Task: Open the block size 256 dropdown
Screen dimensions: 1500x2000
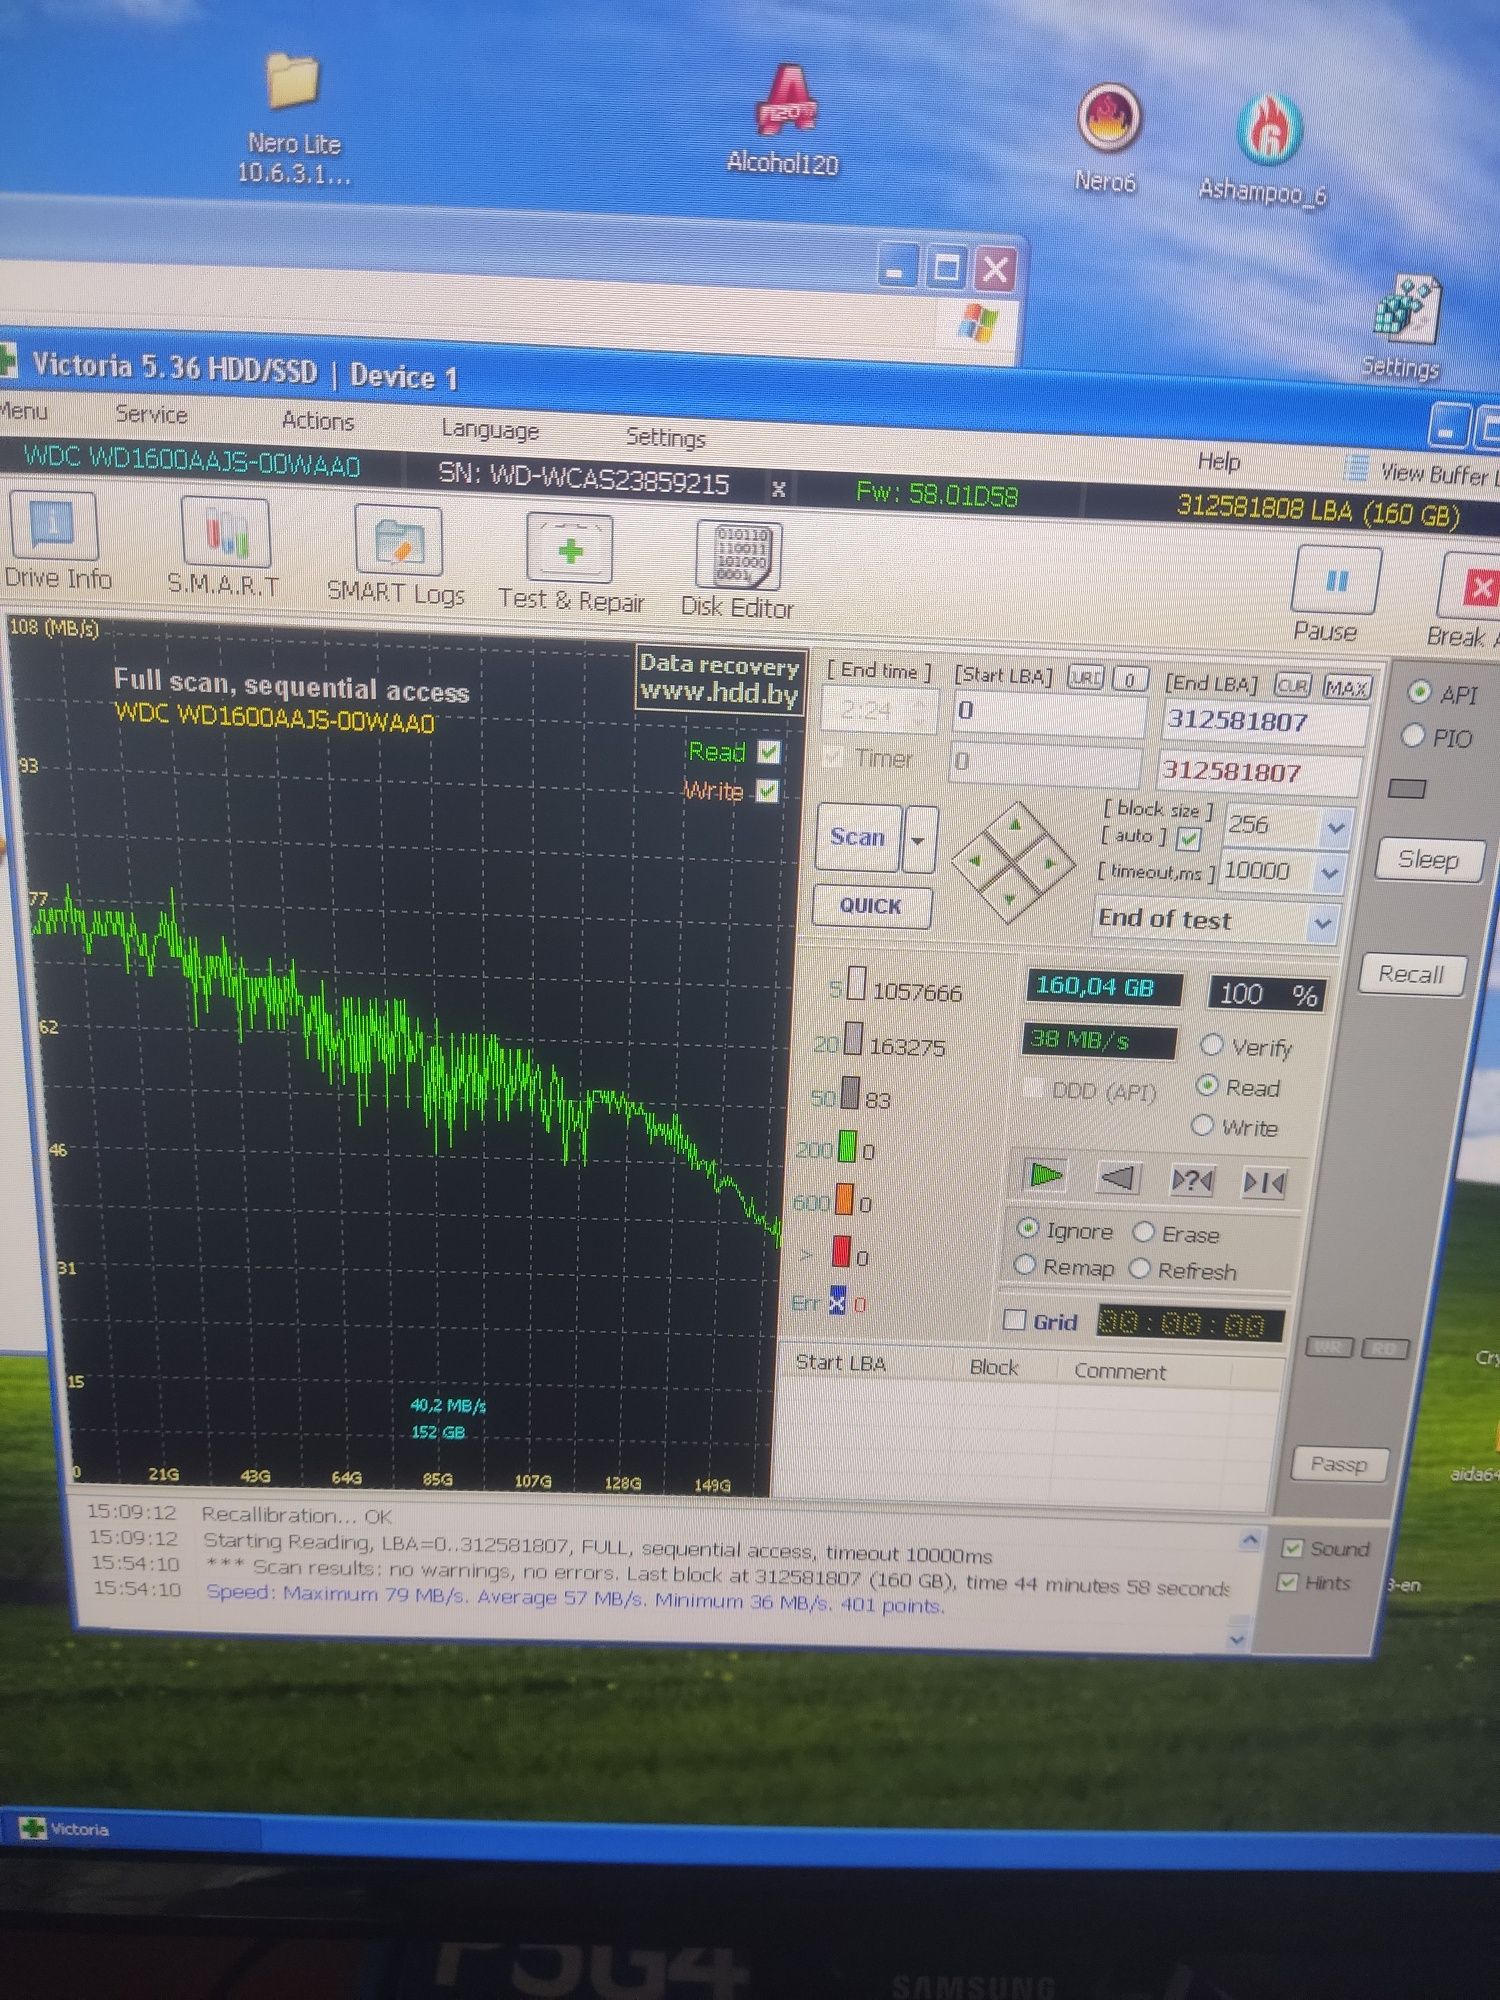Action: [x=1335, y=828]
